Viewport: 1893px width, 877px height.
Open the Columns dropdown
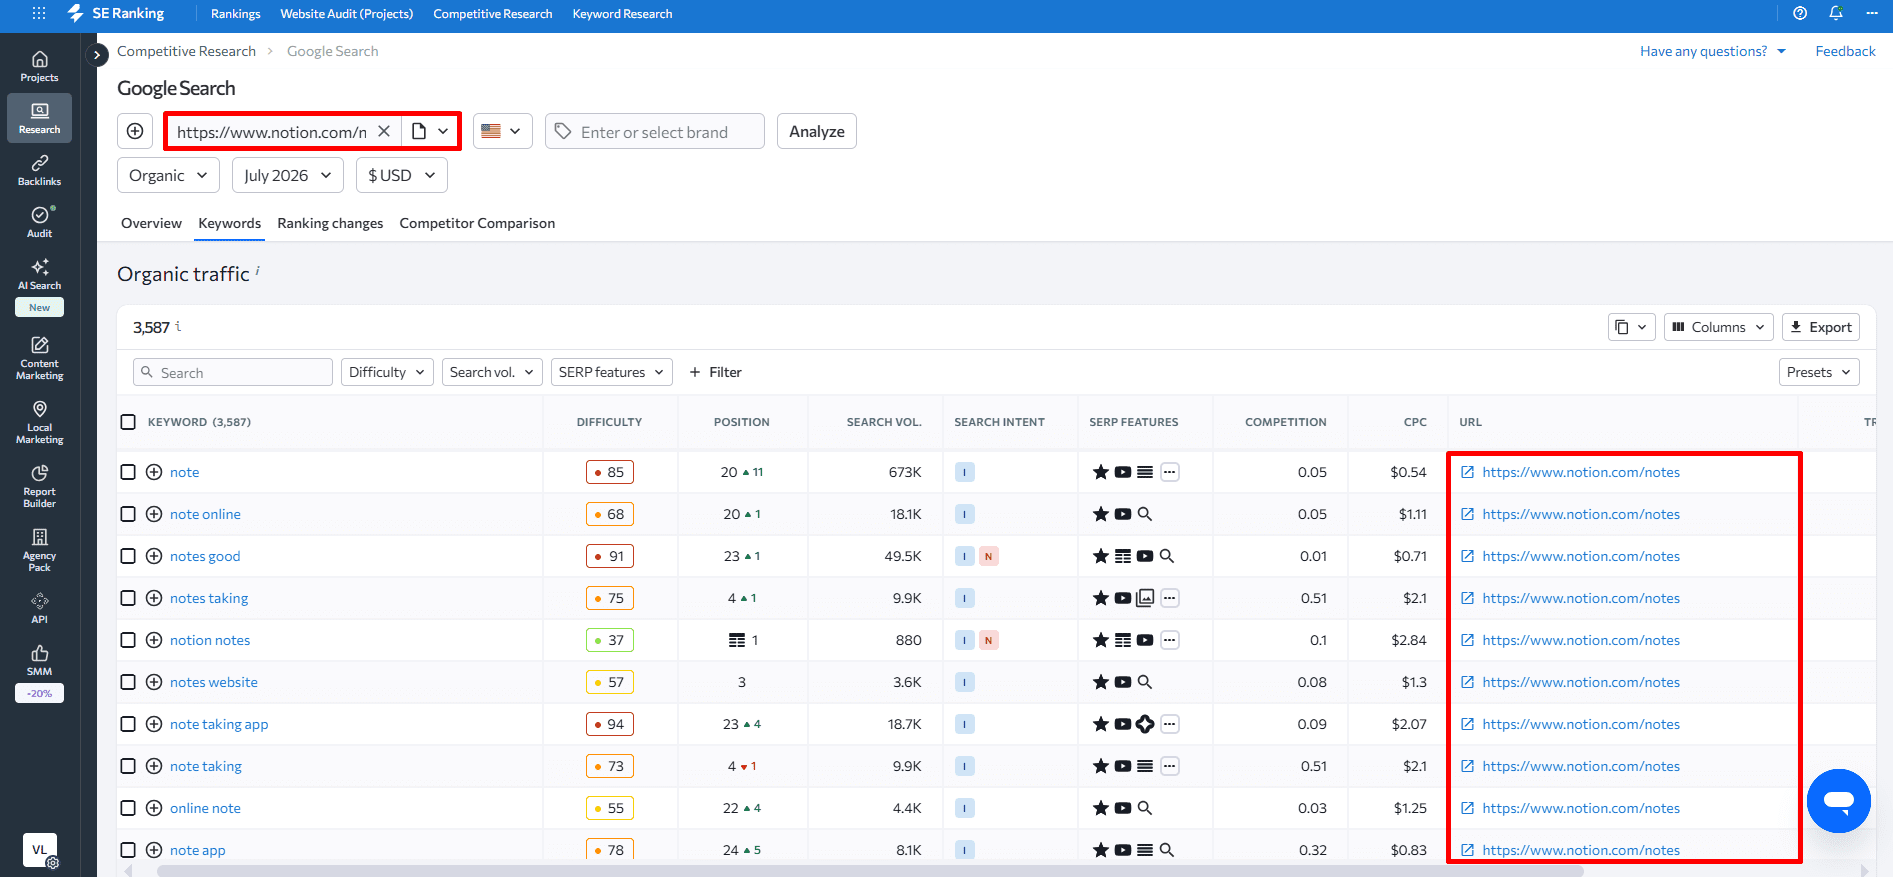(1719, 327)
